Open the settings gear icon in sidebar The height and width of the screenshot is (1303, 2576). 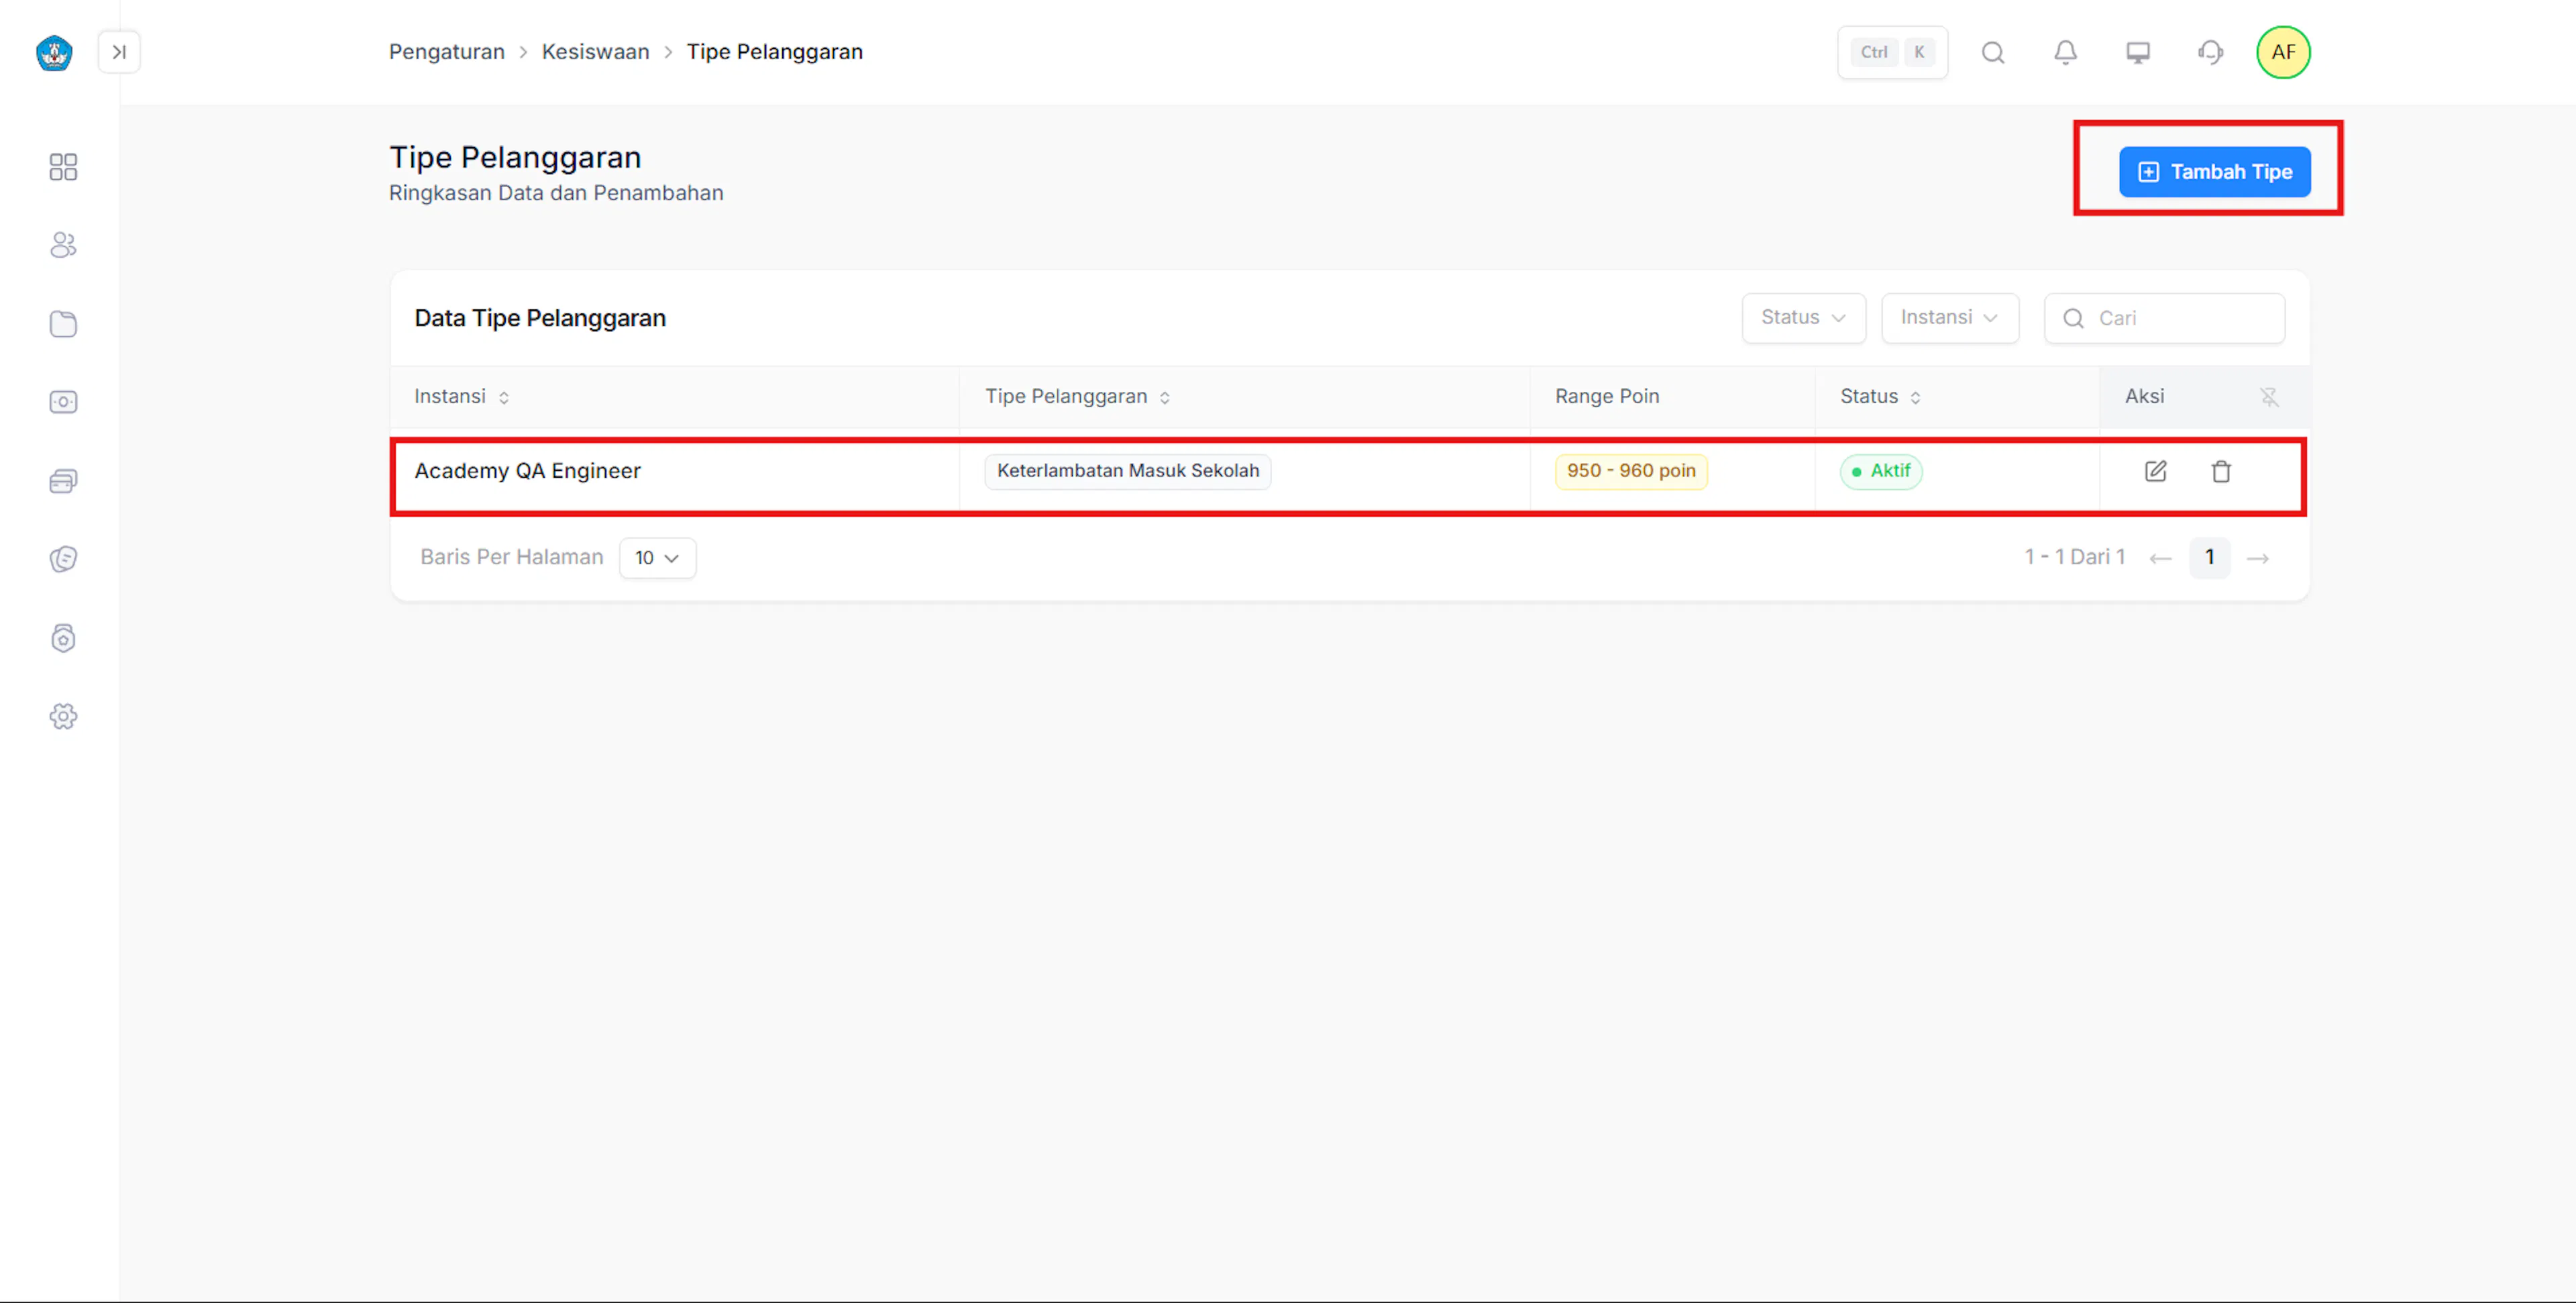[63, 716]
